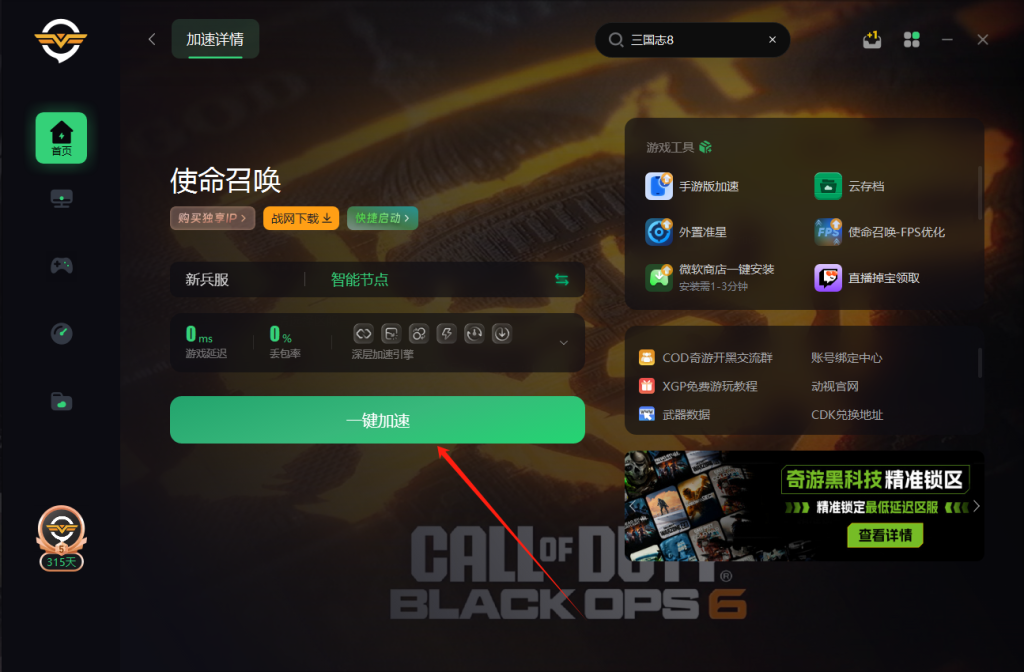Open the 外置准星 crosshair tool
The height and width of the screenshot is (672, 1024).
pos(686,232)
